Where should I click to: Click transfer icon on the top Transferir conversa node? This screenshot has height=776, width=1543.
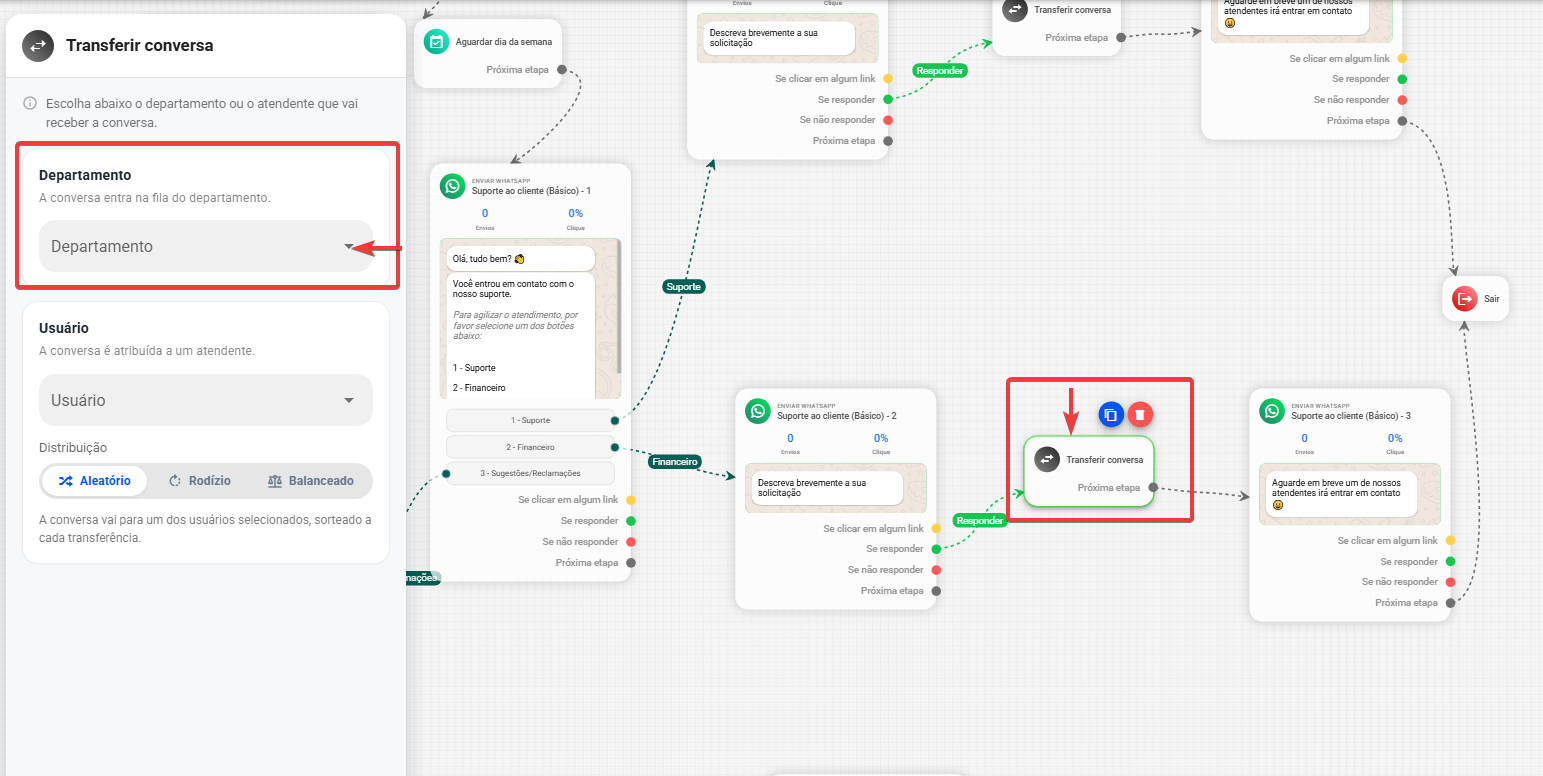[1014, 10]
